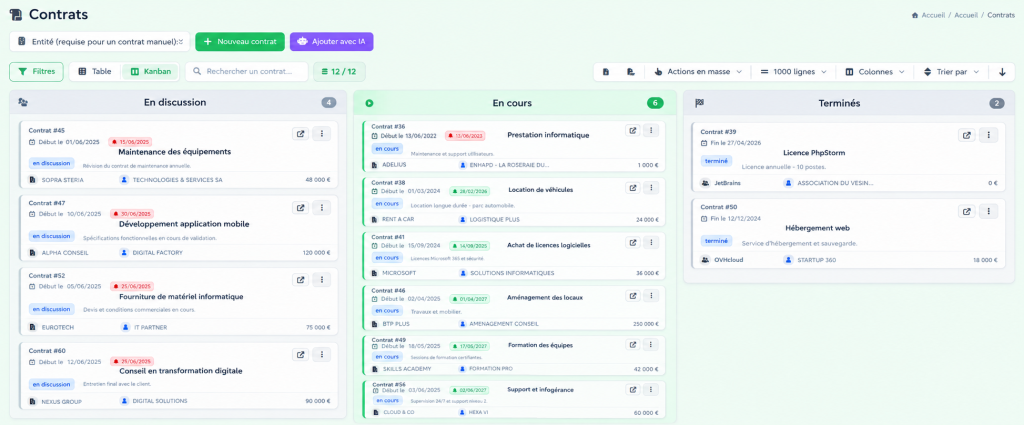1024x425 pixels.
Task: Open Contrat #36 external link icon
Action: point(632,130)
